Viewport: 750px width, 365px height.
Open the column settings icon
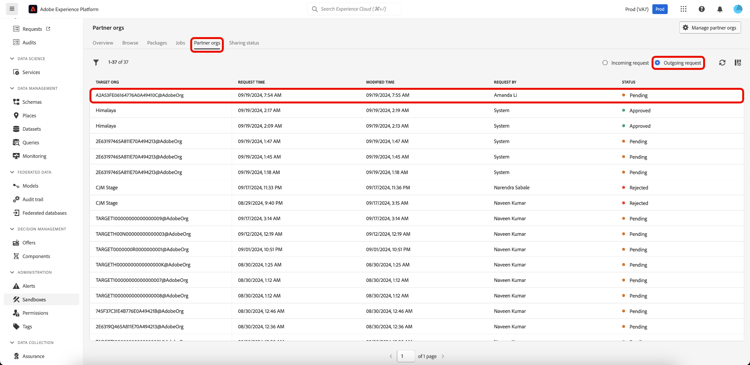738,63
